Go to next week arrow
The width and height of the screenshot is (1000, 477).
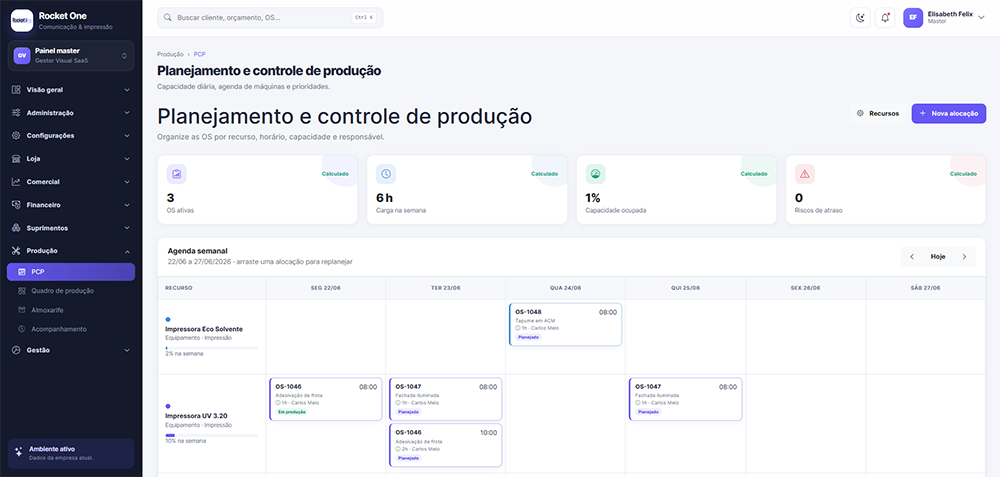(964, 256)
